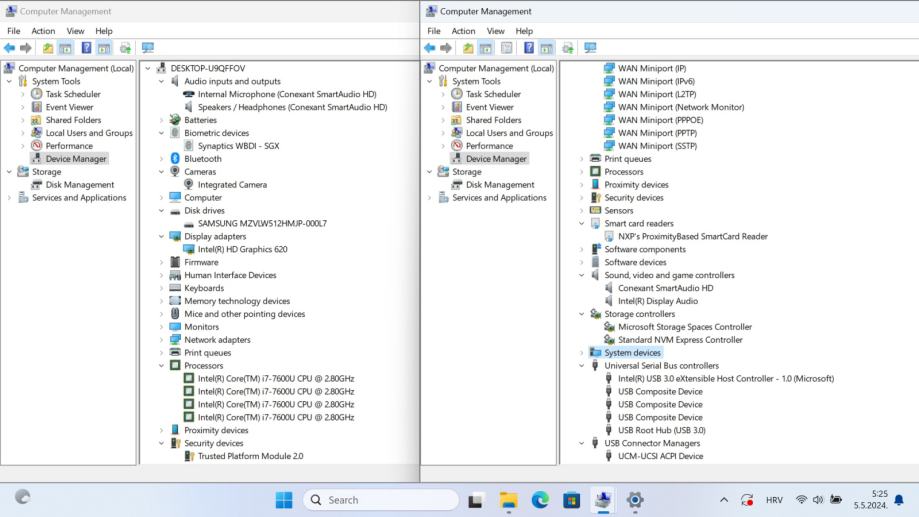Screen dimensions: 919x517
Task: Select Disk Management in the left window tree
Action: 79,185
